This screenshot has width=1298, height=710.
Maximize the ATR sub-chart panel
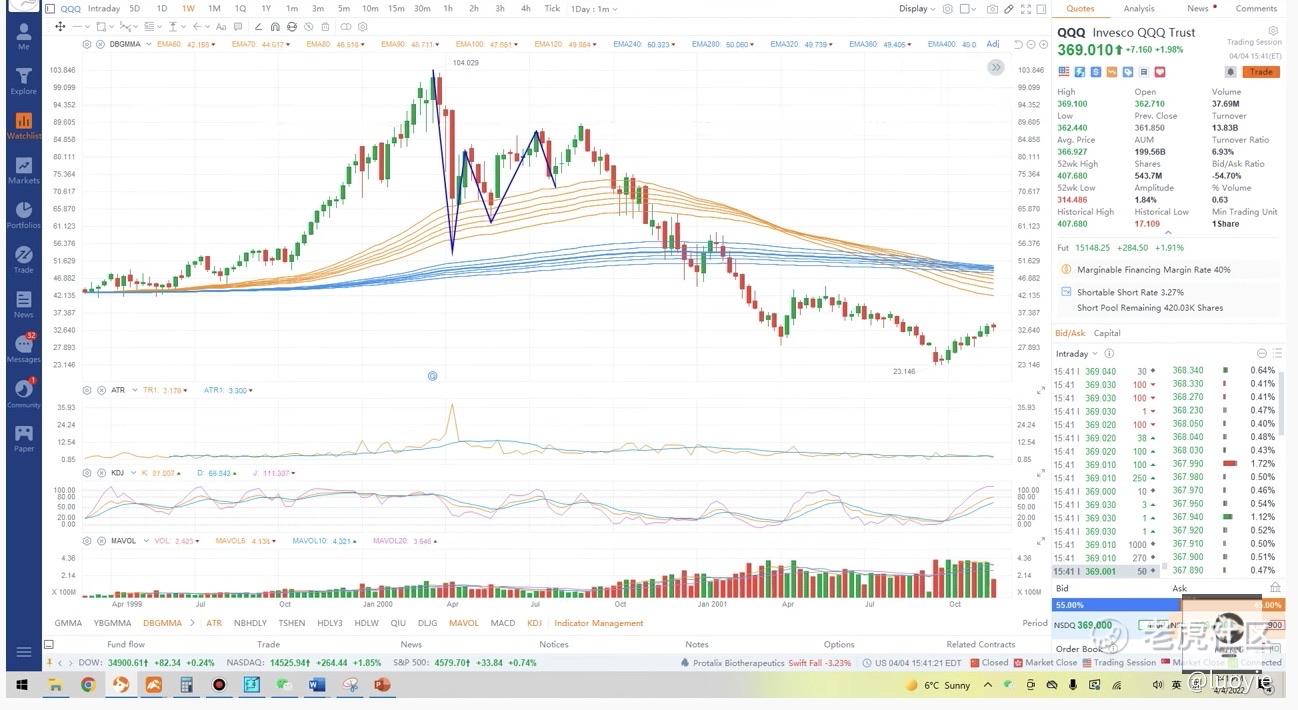1041,390
